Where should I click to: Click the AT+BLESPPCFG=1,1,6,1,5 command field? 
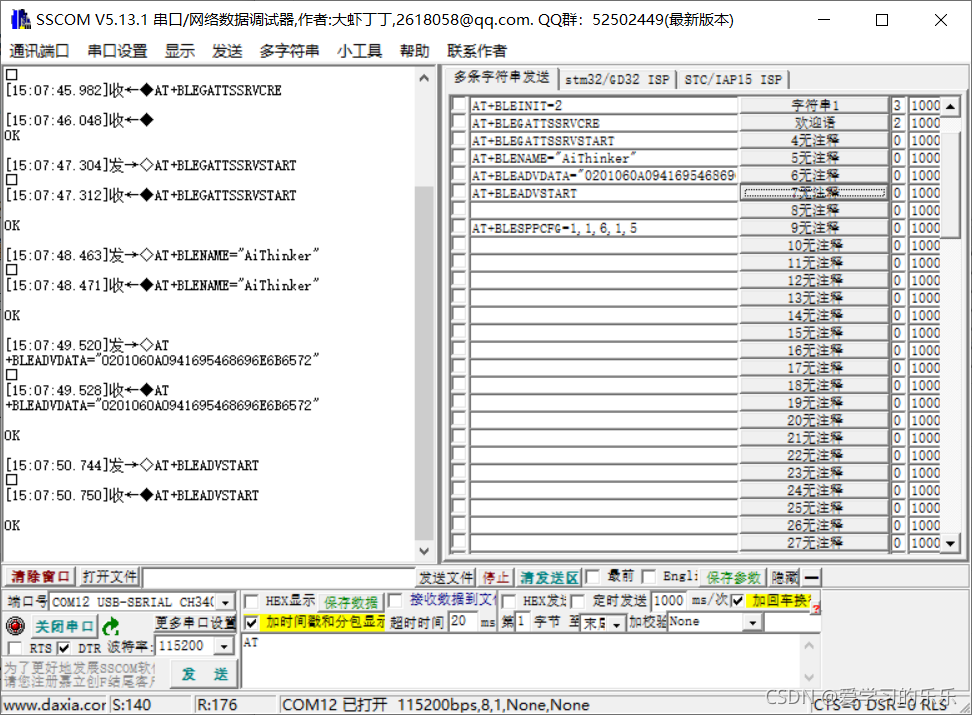604,228
